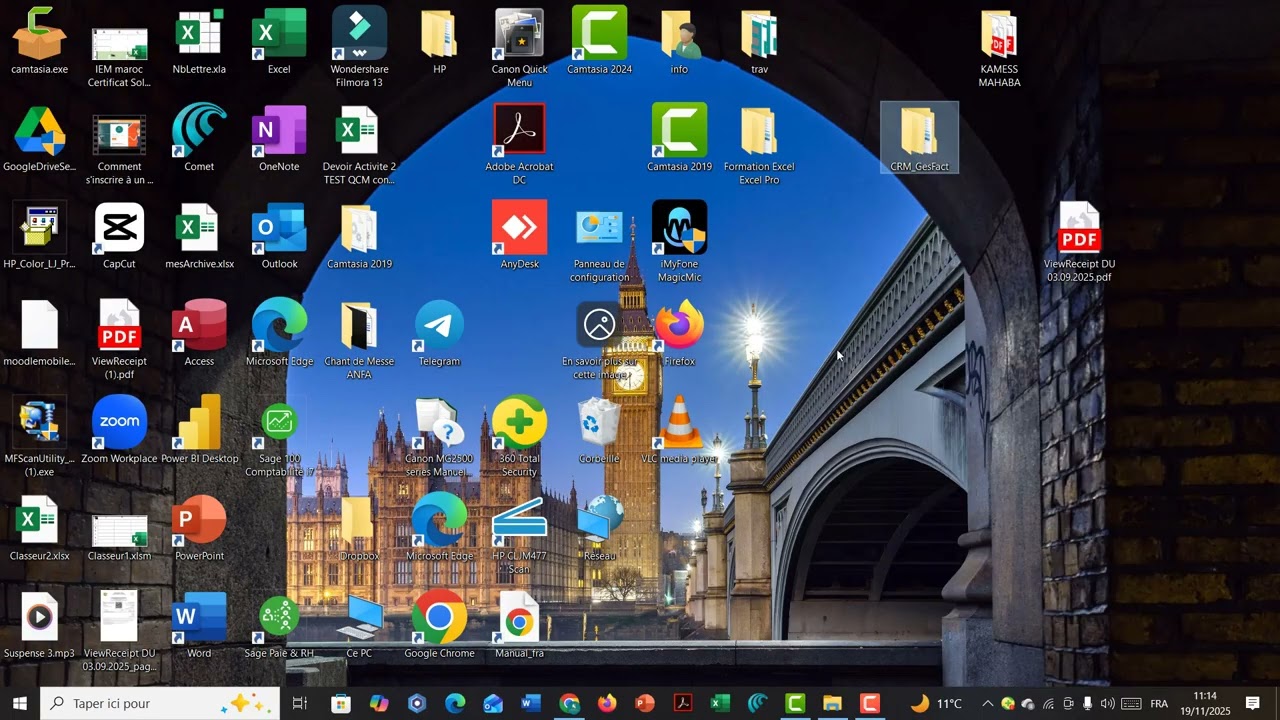Screen dimensions: 1280x720
Task: Open the NbLettre.xla desktop file
Action: click(199, 42)
